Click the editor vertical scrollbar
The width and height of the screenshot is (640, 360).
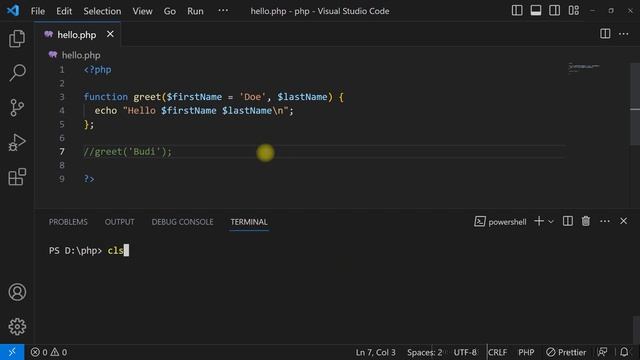pos(635,104)
